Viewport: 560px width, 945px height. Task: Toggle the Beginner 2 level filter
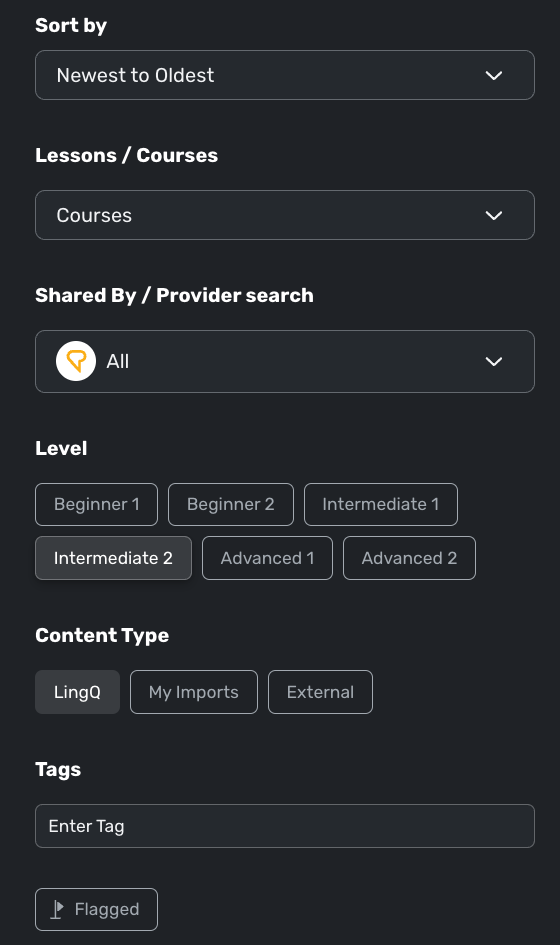click(x=231, y=504)
